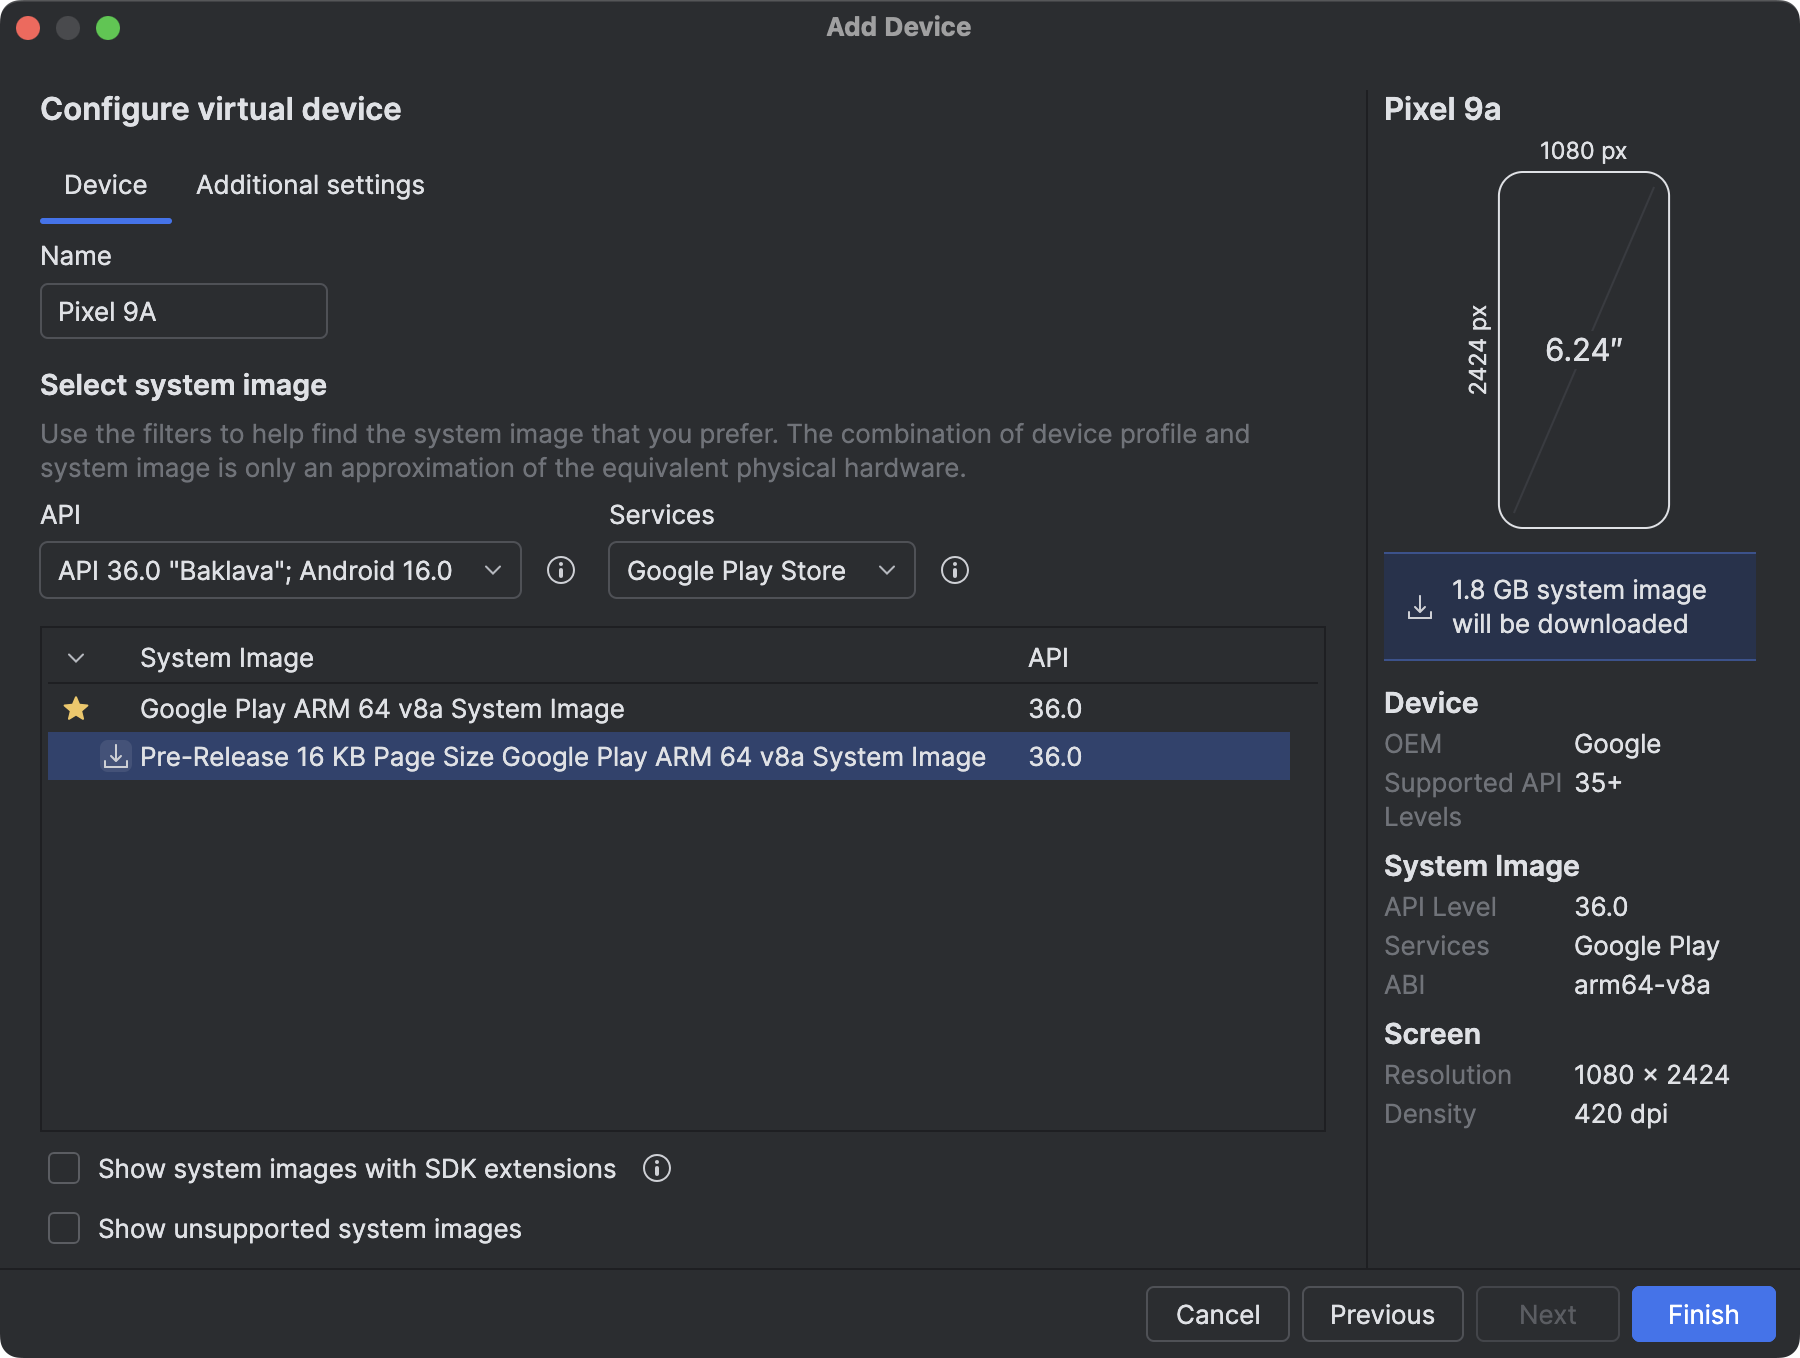Click the gold star recommended image icon

[x=76, y=709]
